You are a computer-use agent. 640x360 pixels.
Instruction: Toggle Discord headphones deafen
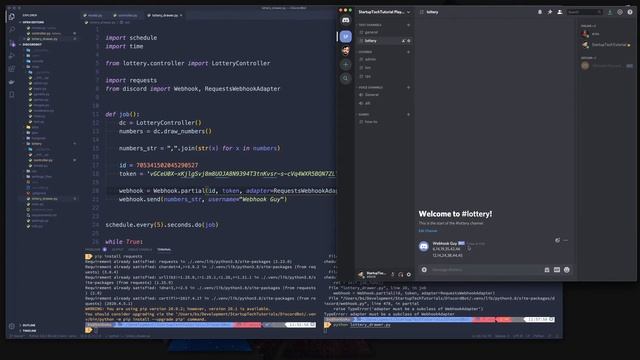(400, 275)
